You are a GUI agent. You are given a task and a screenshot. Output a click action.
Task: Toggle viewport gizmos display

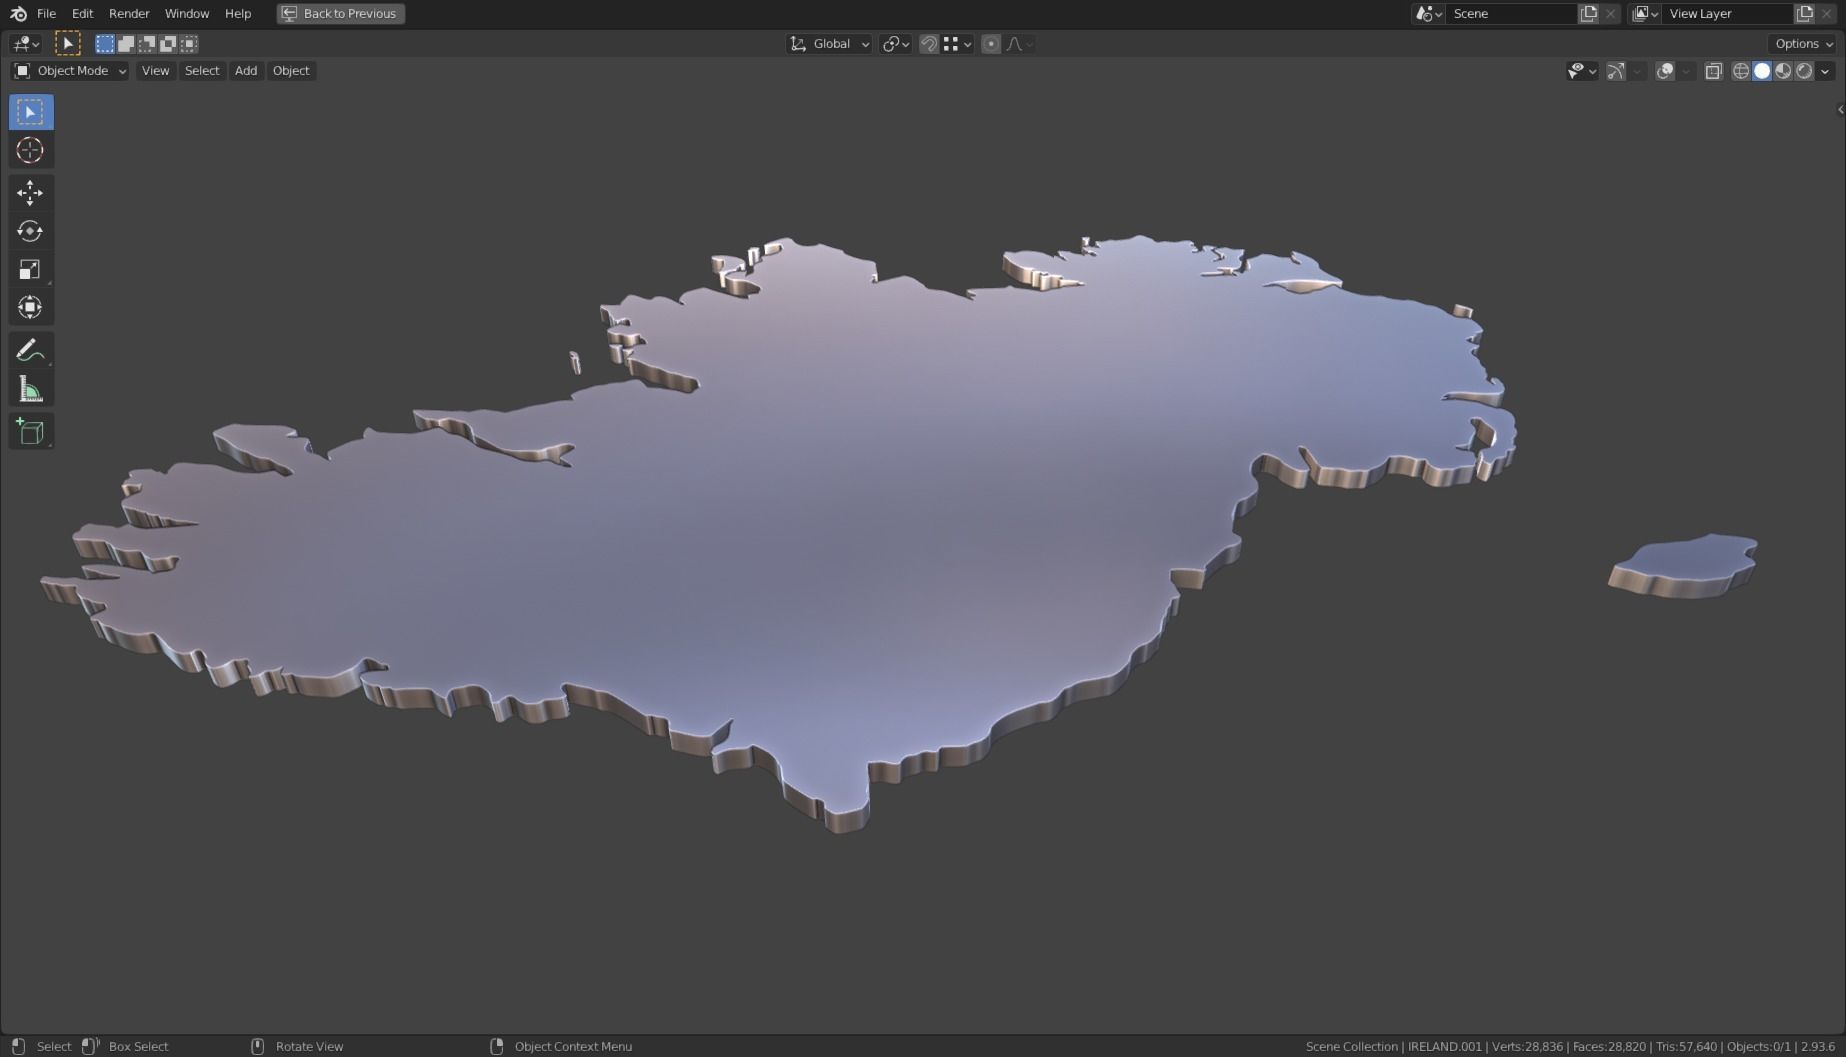click(x=1616, y=70)
